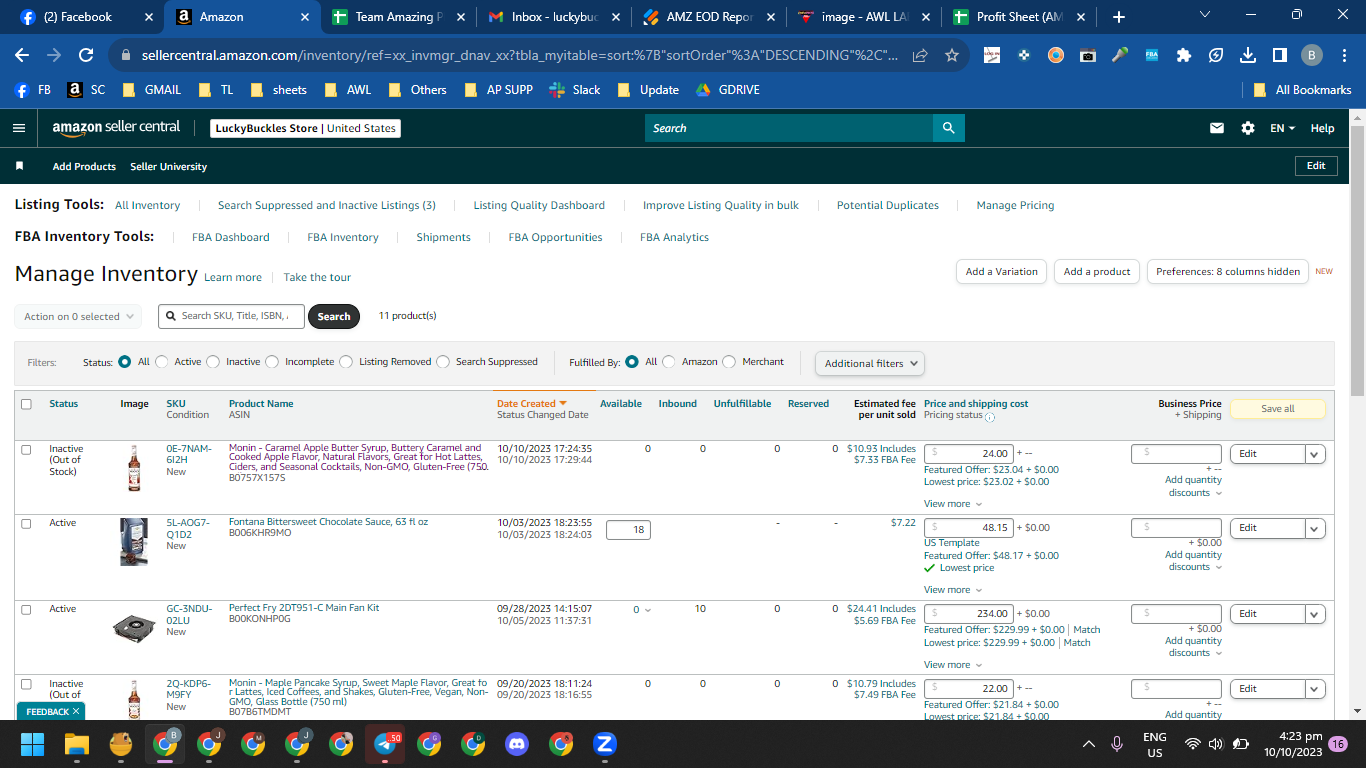Select the Listing Removed status filter
The width and height of the screenshot is (1366, 768).
[x=346, y=362]
